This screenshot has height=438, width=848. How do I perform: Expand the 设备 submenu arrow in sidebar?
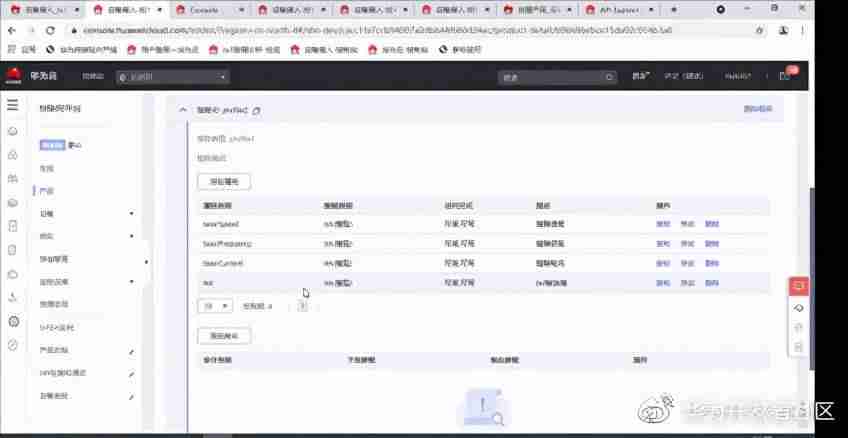click(131, 214)
